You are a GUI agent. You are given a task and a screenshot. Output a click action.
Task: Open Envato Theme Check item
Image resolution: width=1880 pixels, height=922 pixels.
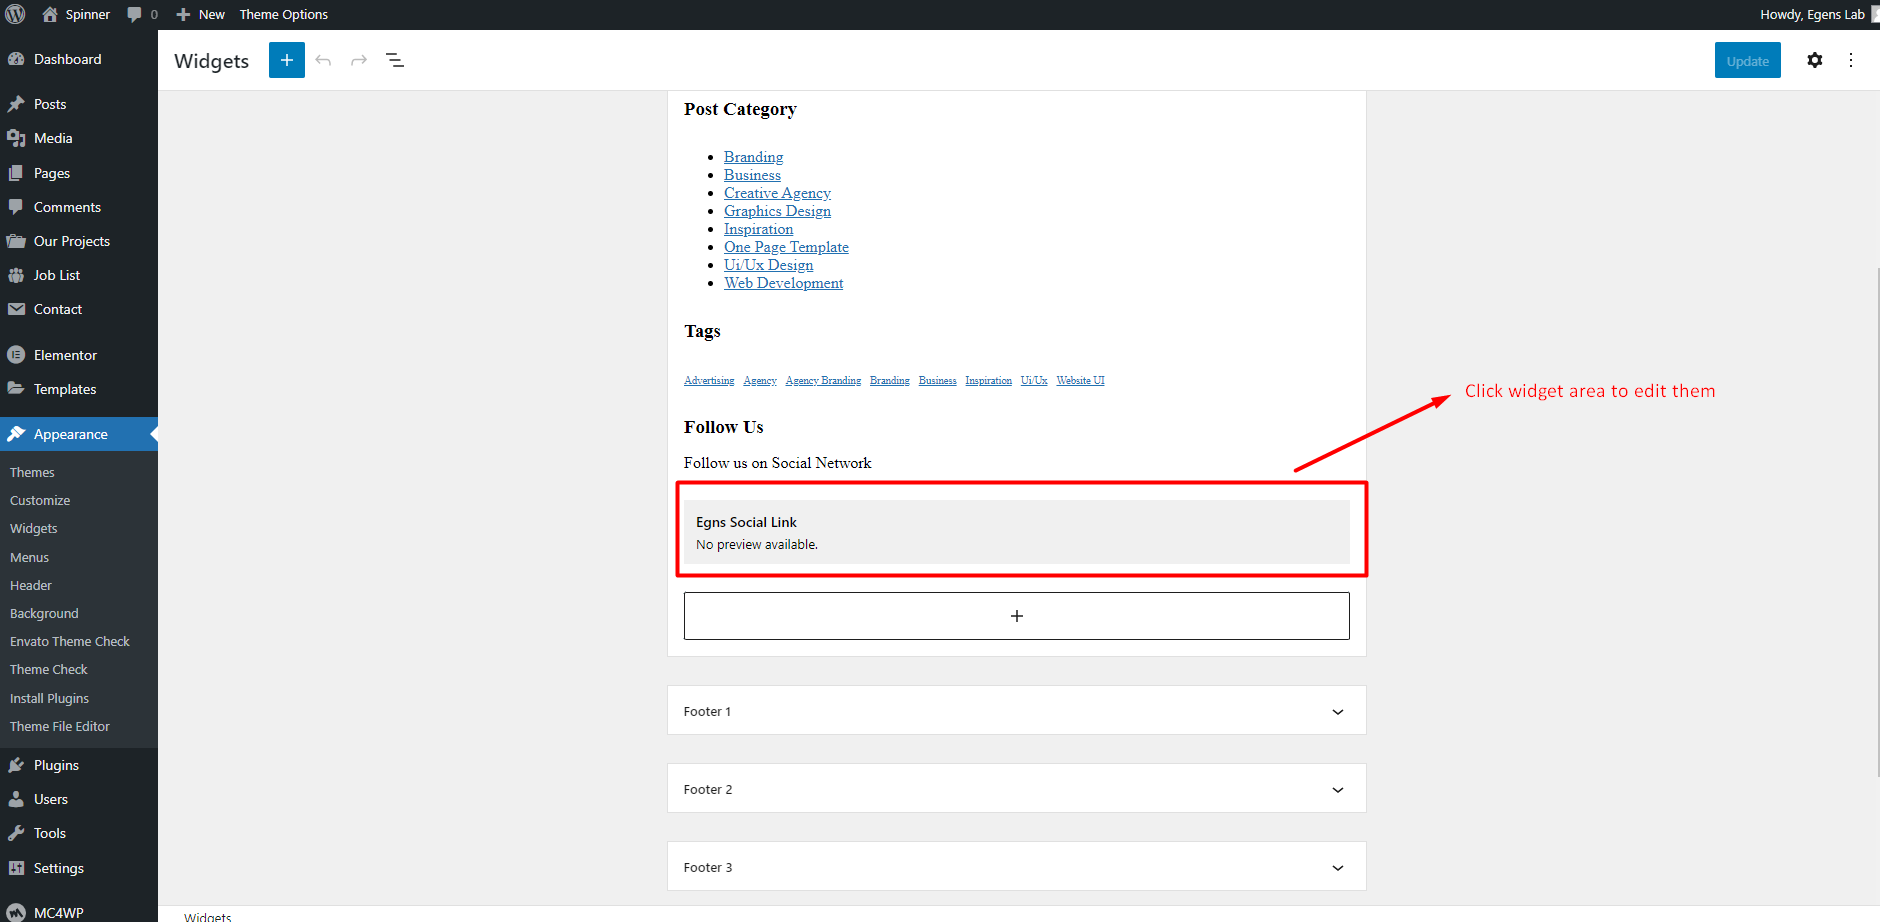[70, 641]
